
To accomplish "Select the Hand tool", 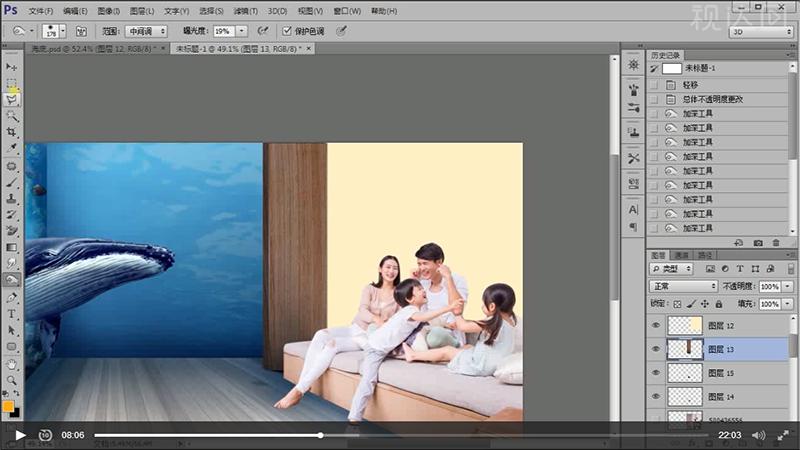I will (x=11, y=364).
